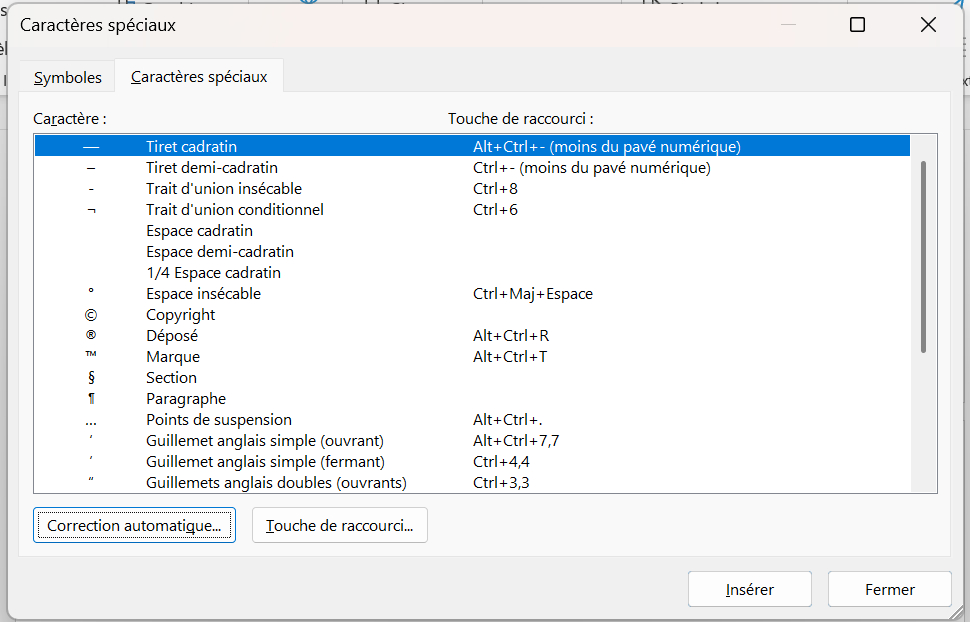Select the section § symbol

[x=91, y=378]
